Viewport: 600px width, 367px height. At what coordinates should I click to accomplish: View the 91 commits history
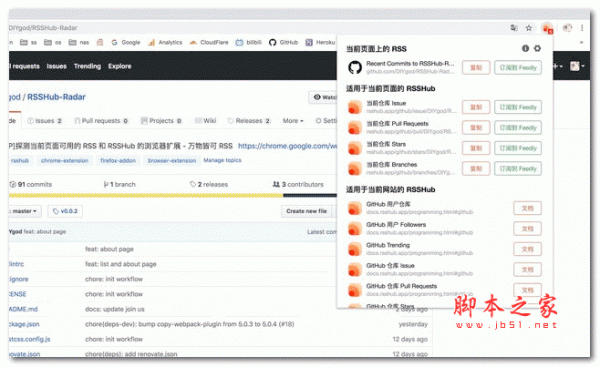31,184
